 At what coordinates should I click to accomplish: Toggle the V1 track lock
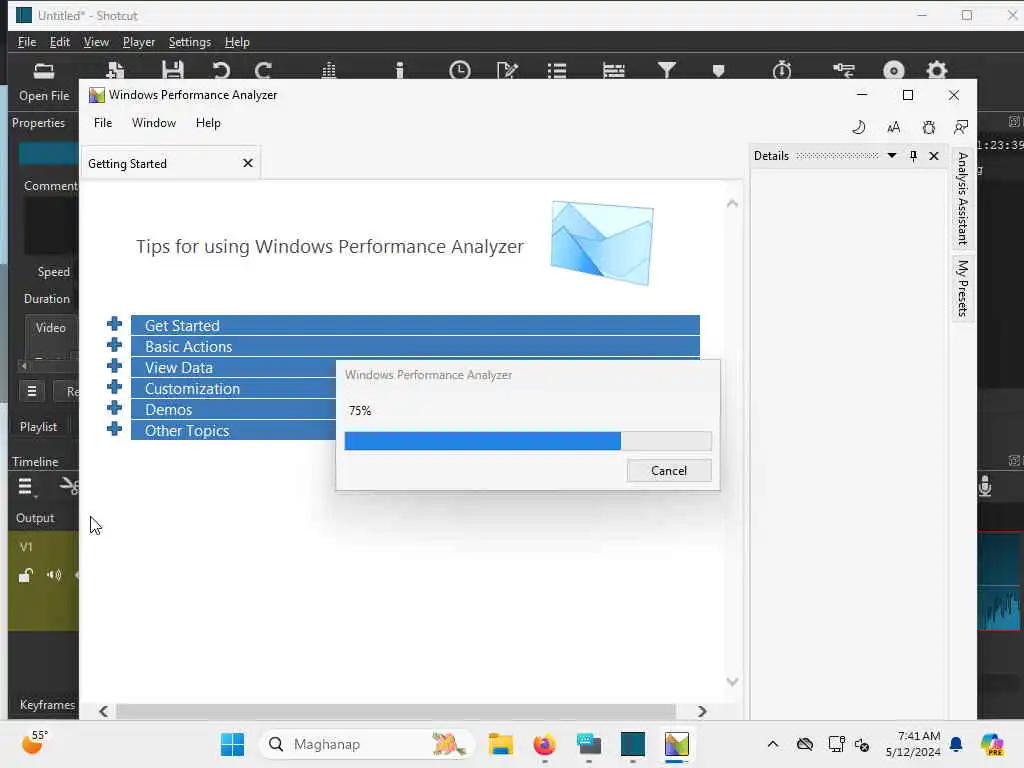[x=25, y=575]
